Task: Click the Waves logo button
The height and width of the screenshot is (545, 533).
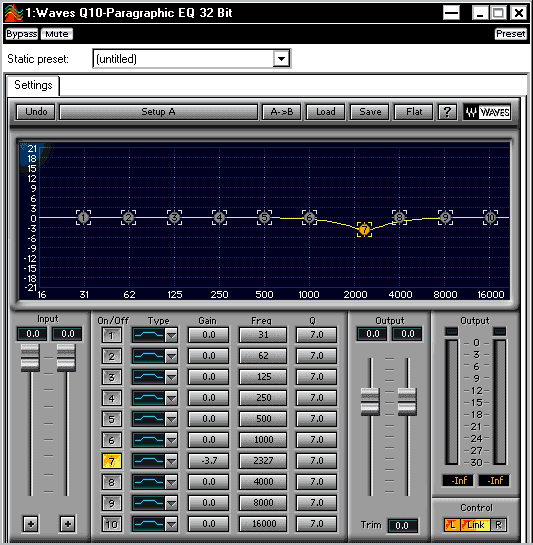Action: 487,112
